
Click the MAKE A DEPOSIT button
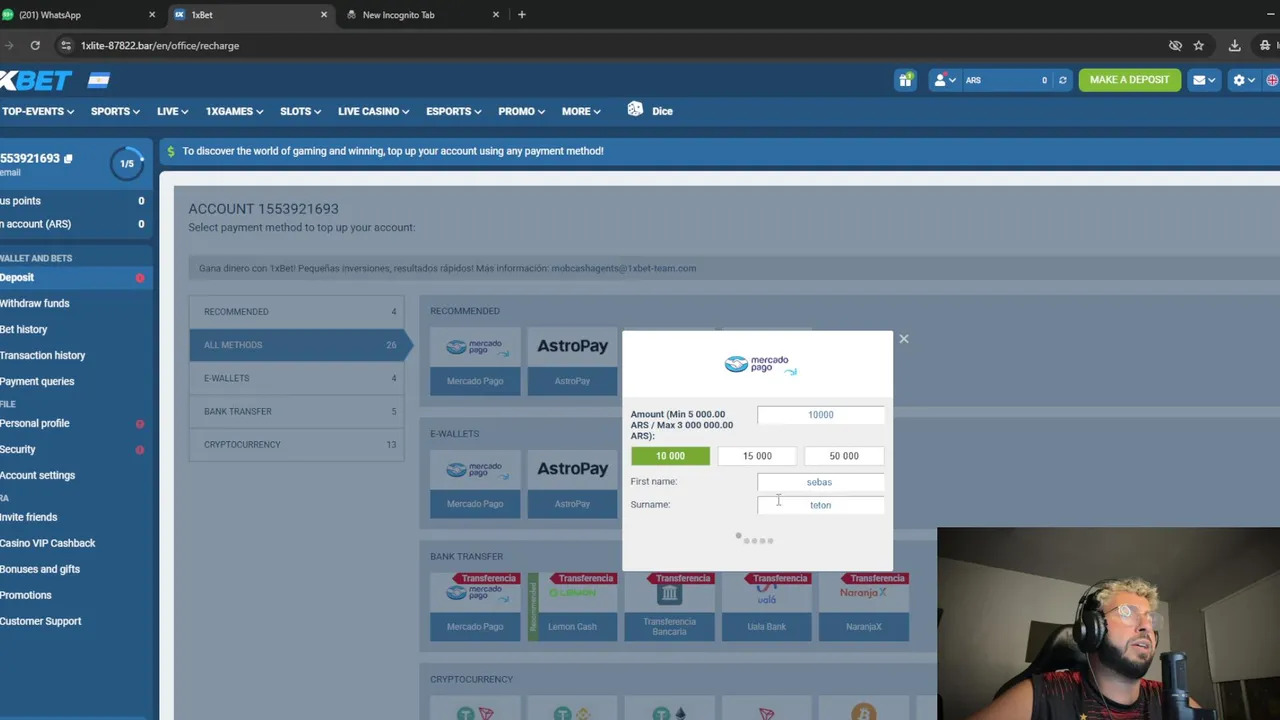point(1129,80)
